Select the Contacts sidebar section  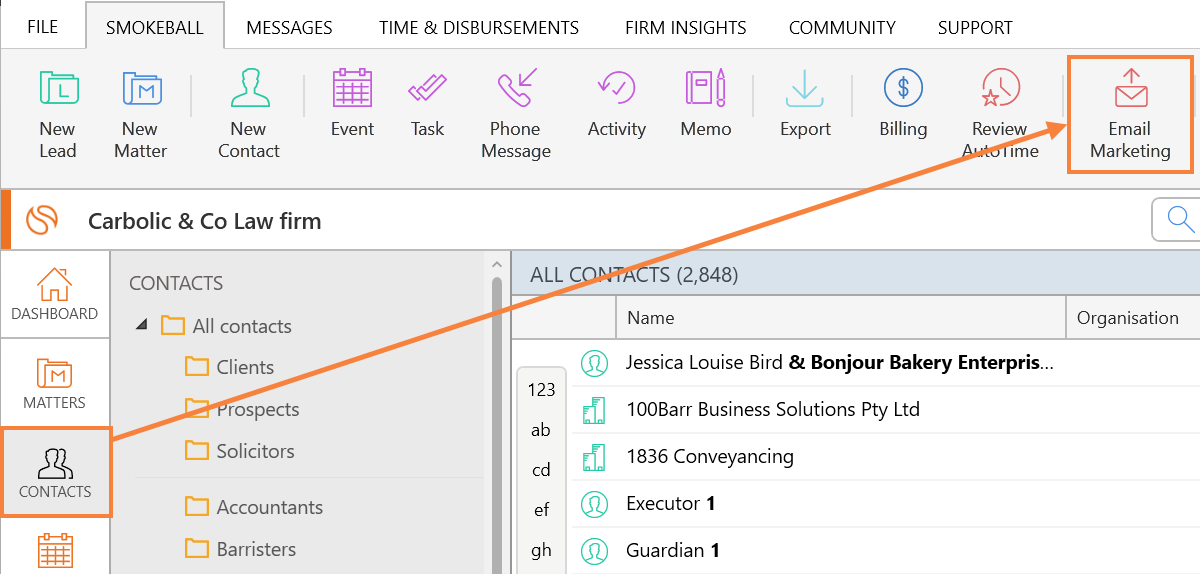click(55, 471)
